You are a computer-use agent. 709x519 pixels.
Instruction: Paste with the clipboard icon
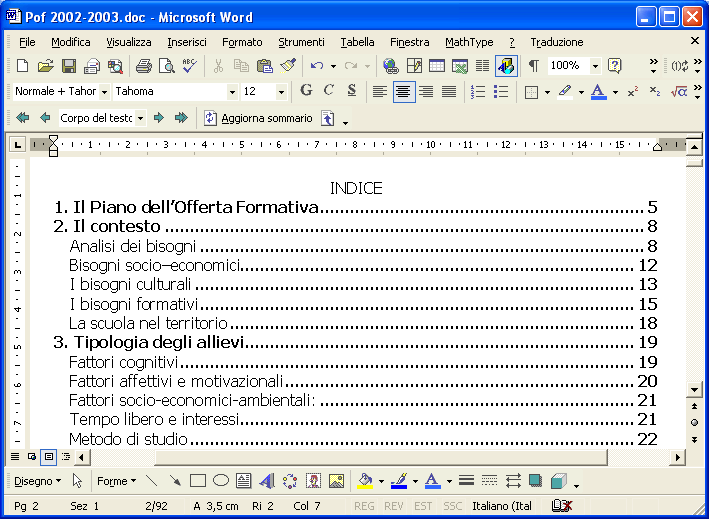pyautogui.click(x=265, y=66)
